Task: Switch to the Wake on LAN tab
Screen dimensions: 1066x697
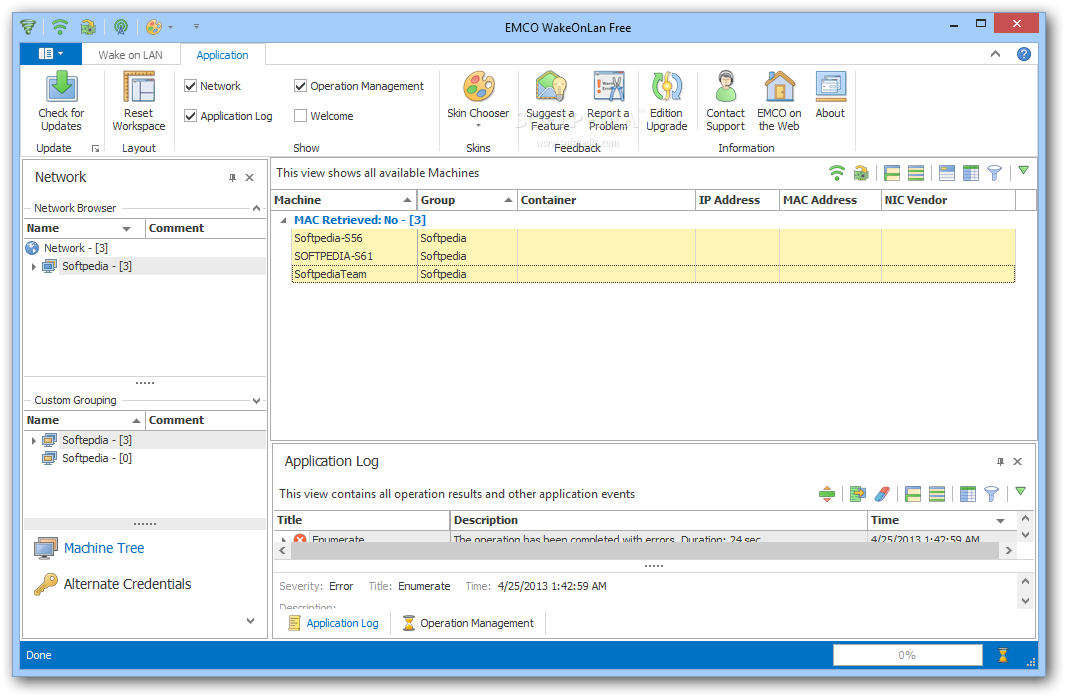Action: click(x=131, y=55)
